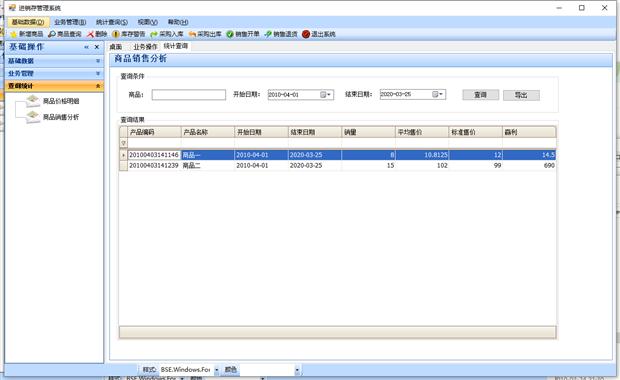Open 商品查询 magnifier toolbar icon
The height and width of the screenshot is (380, 620).
tap(52, 34)
